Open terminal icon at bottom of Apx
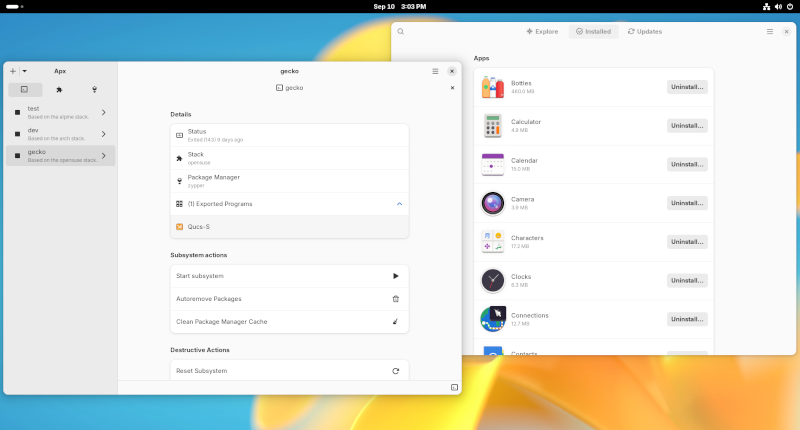Viewport: 800px width, 430px height. click(x=454, y=387)
